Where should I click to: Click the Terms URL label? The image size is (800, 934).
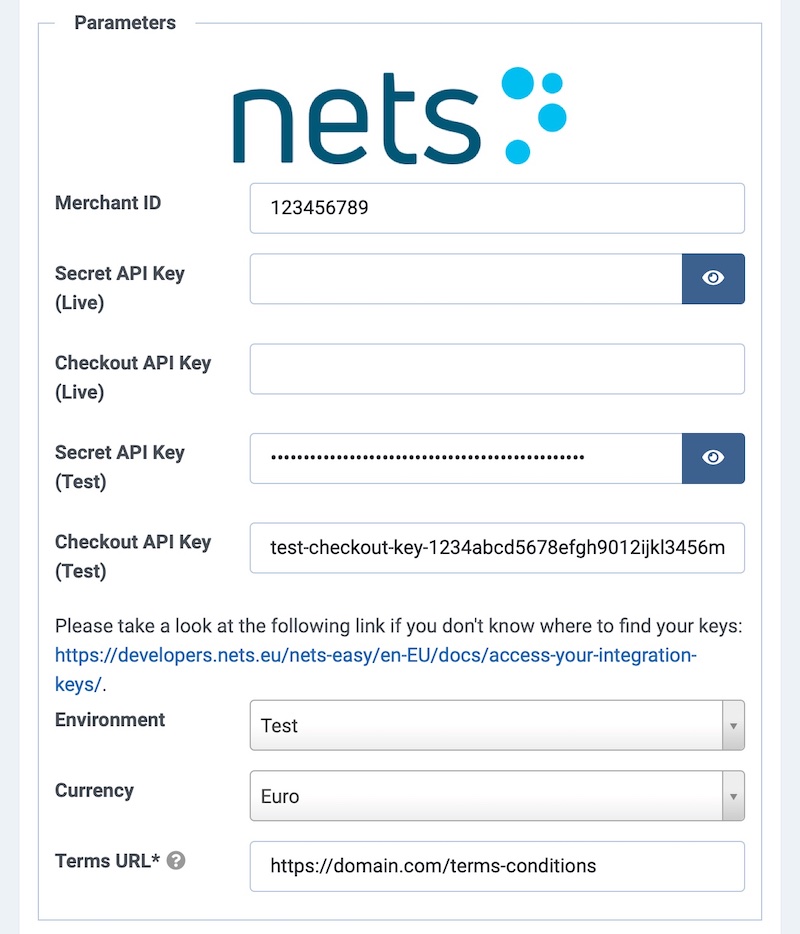(x=107, y=860)
